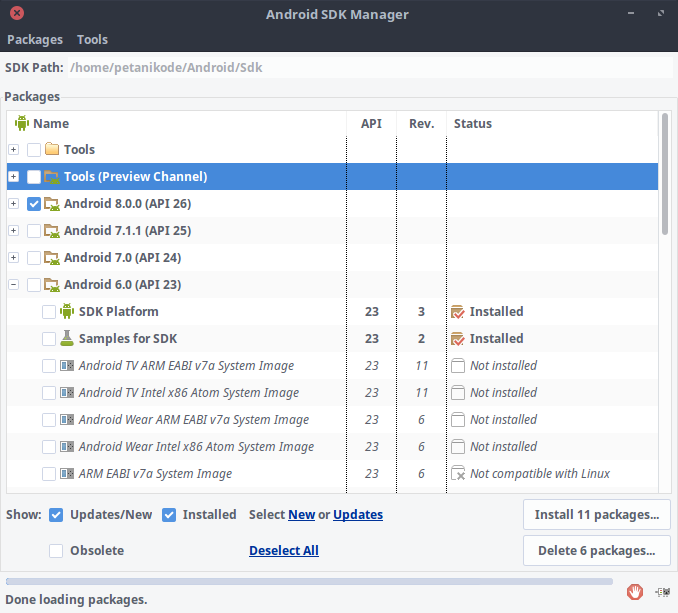
Task: Open the SDK Manager log icon
Action: (662, 592)
